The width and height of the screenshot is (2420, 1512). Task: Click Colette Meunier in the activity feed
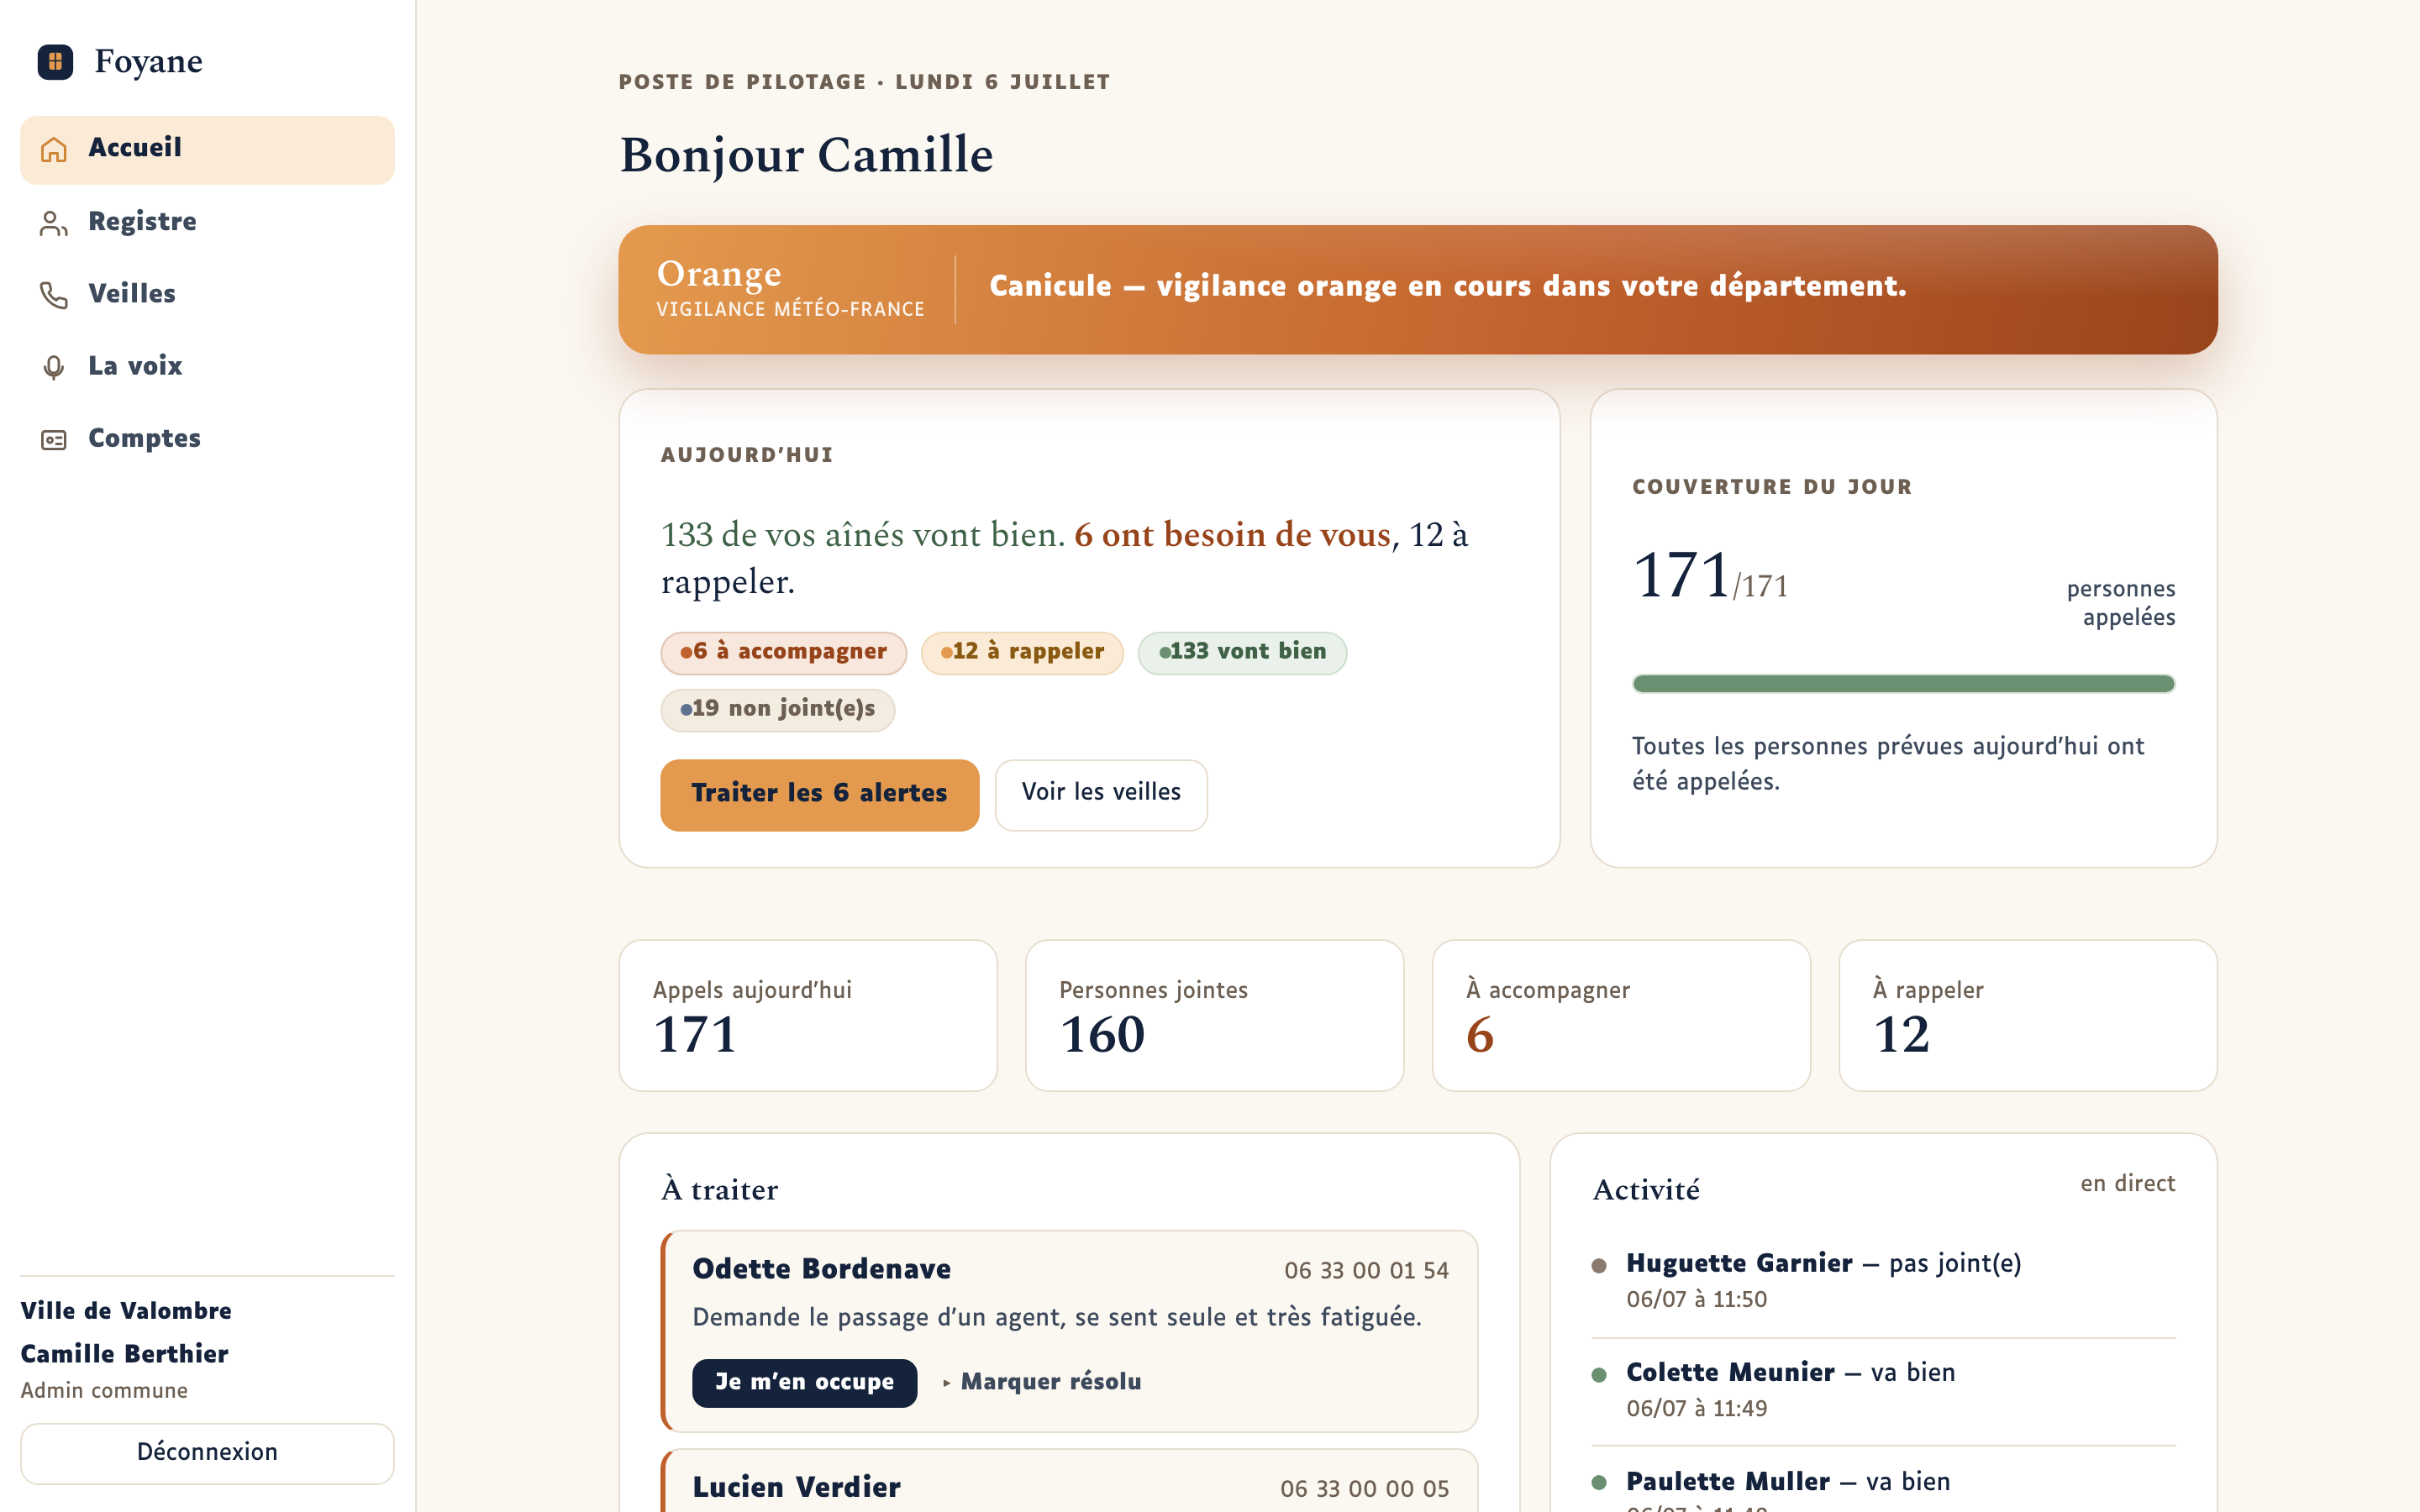pos(1730,1373)
